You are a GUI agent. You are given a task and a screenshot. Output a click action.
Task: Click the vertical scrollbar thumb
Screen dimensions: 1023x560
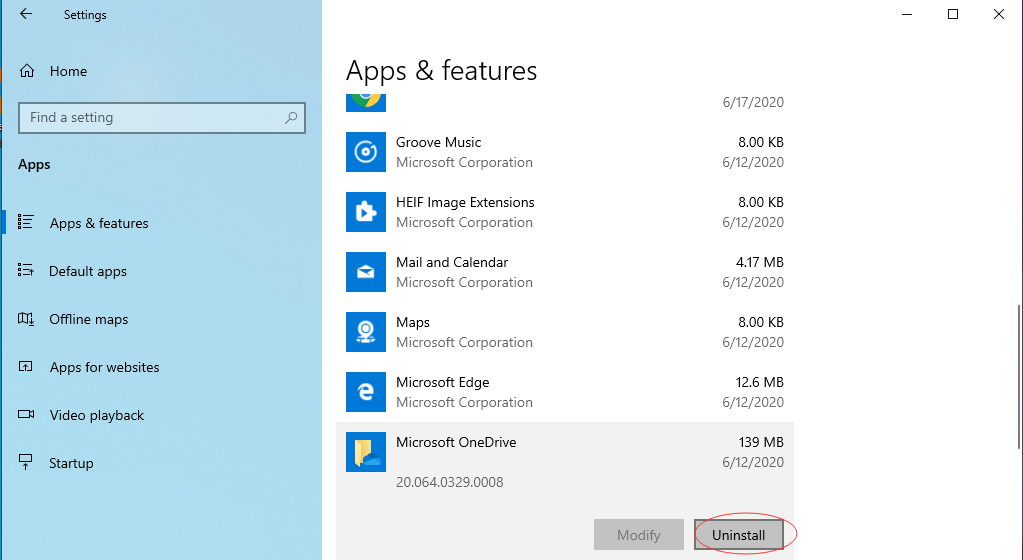pos(1019,377)
